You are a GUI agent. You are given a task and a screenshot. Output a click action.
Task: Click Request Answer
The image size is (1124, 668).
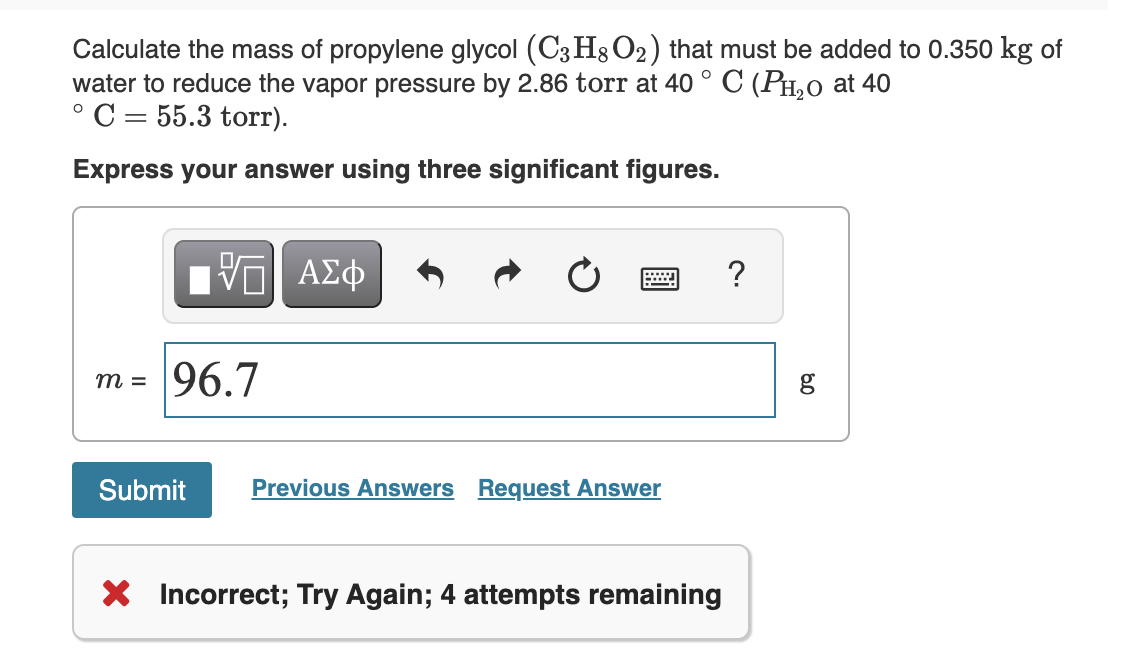(568, 488)
